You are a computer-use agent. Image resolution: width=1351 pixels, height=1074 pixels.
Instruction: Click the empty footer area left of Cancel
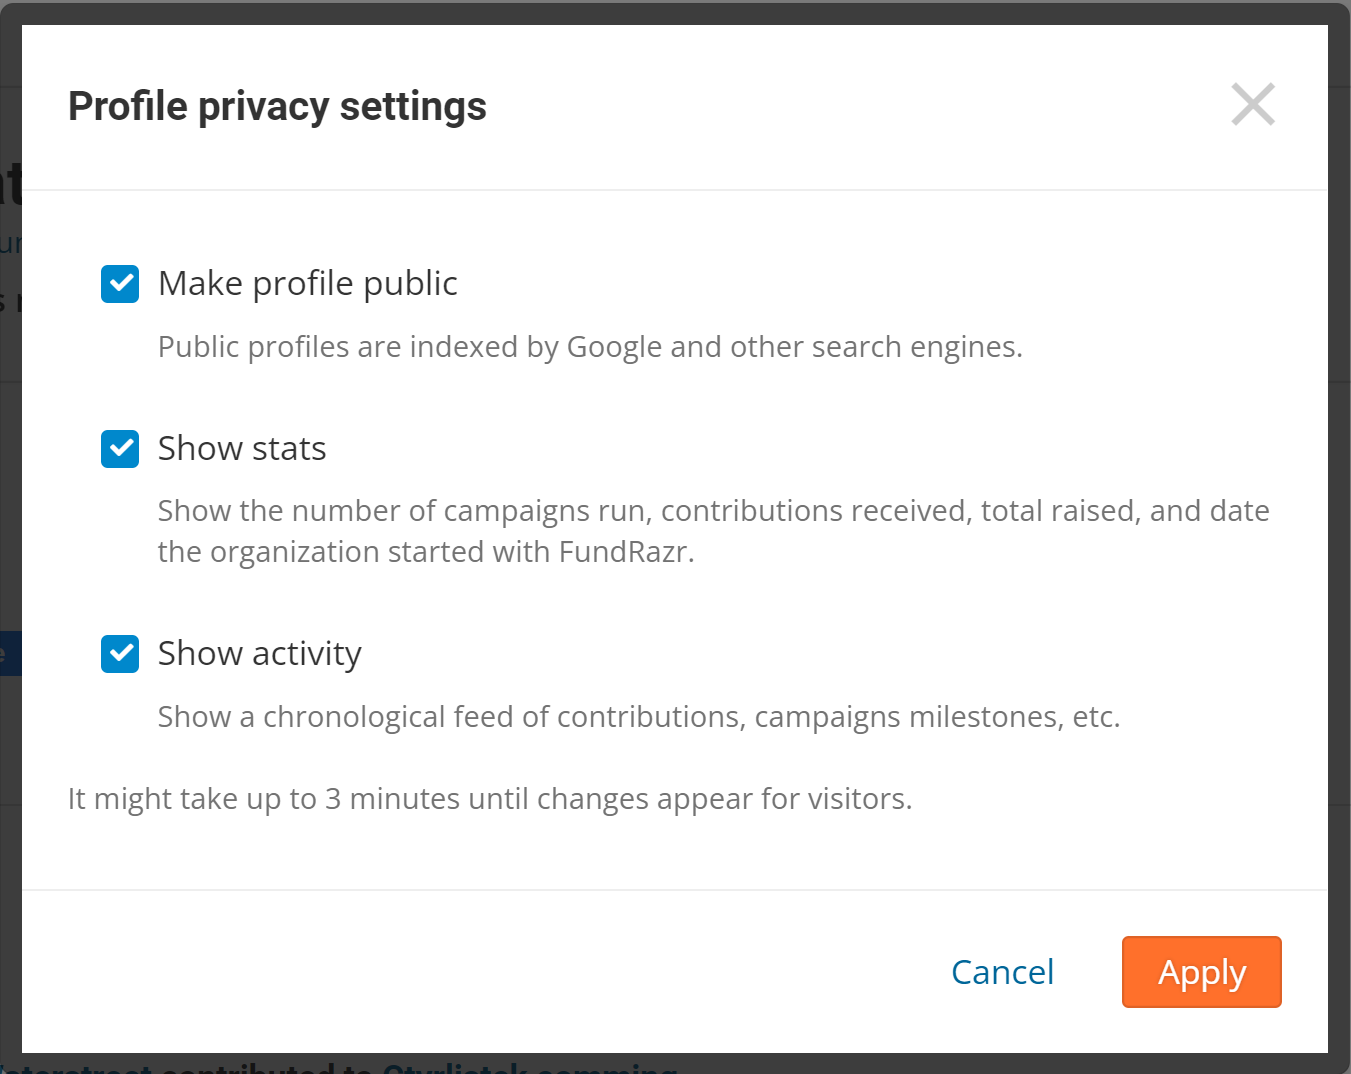coord(480,972)
